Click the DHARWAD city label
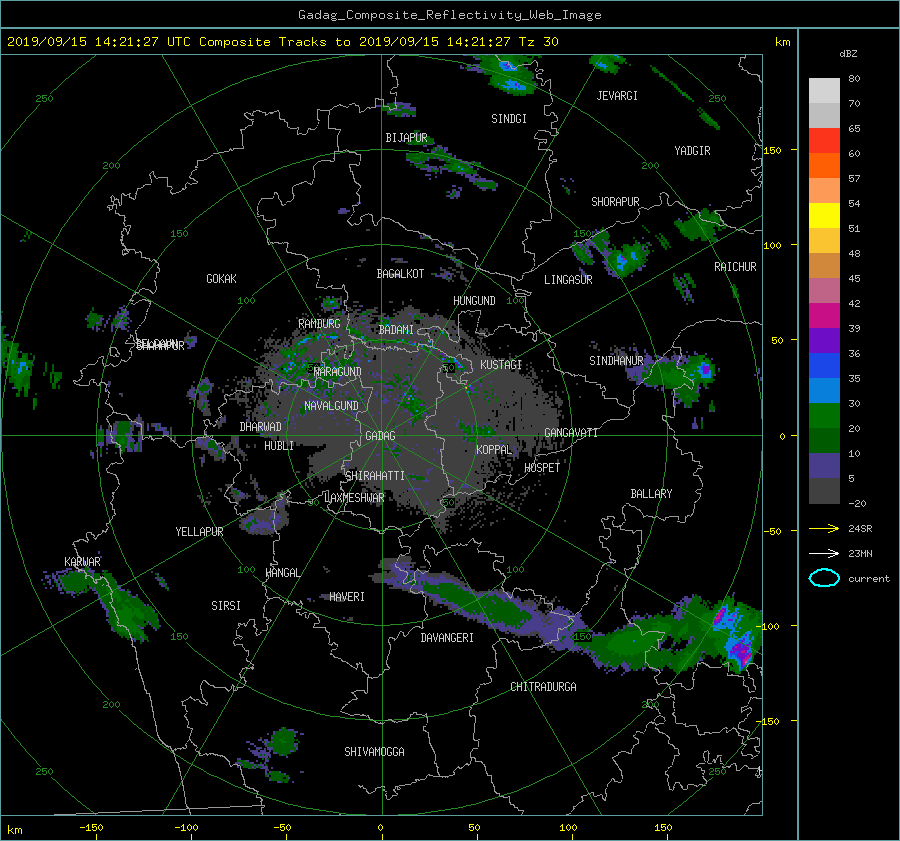The image size is (900, 841). 260,427
